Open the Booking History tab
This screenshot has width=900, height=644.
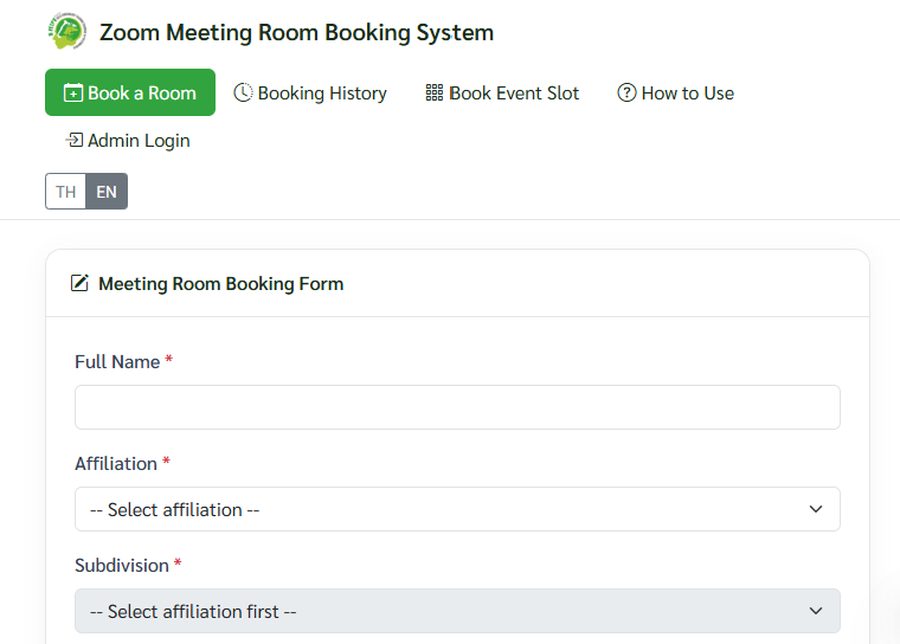310,92
